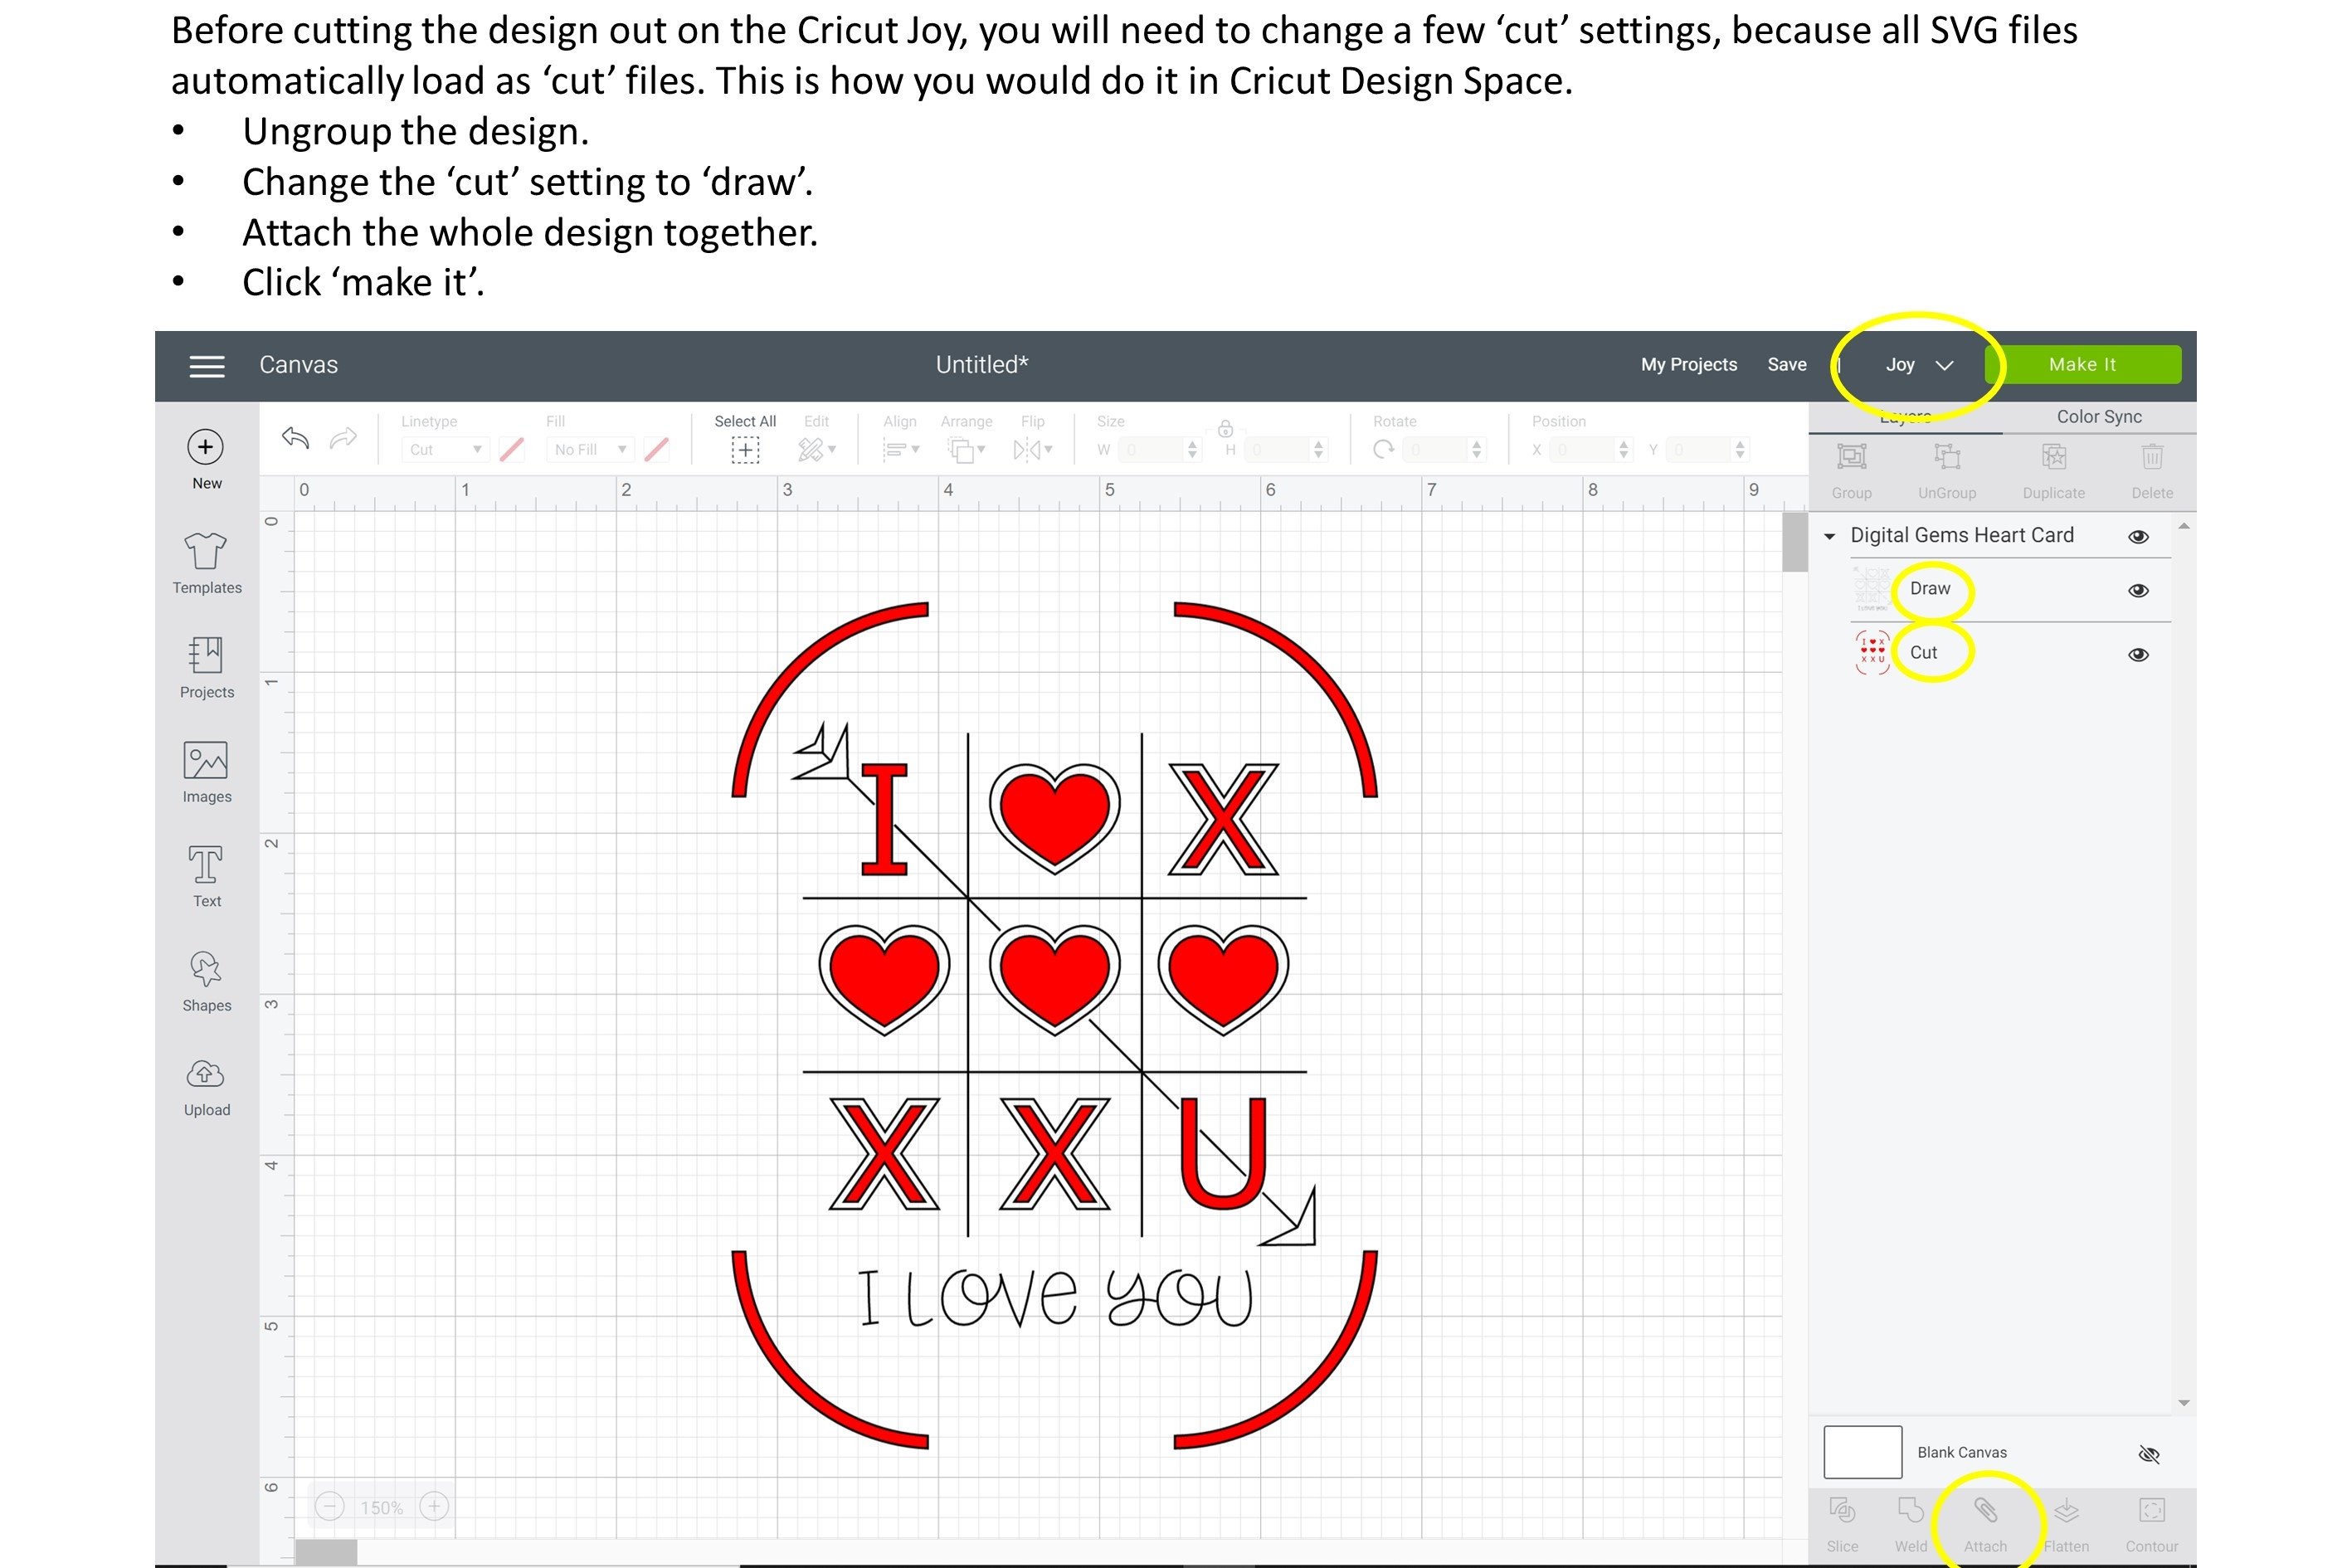Open My Projects
Image resolution: width=2352 pixels, height=1568 pixels.
click(1688, 364)
